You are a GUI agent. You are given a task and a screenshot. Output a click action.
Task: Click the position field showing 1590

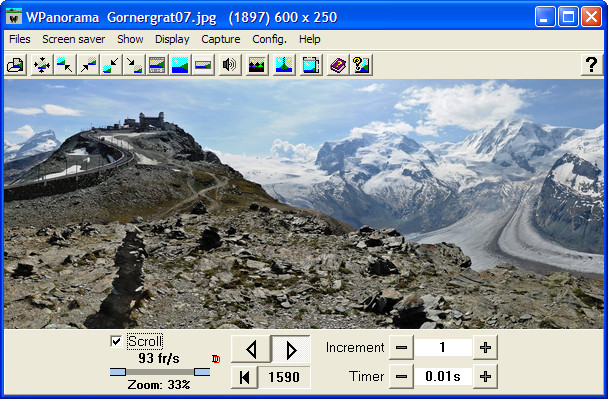pos(284,377)
